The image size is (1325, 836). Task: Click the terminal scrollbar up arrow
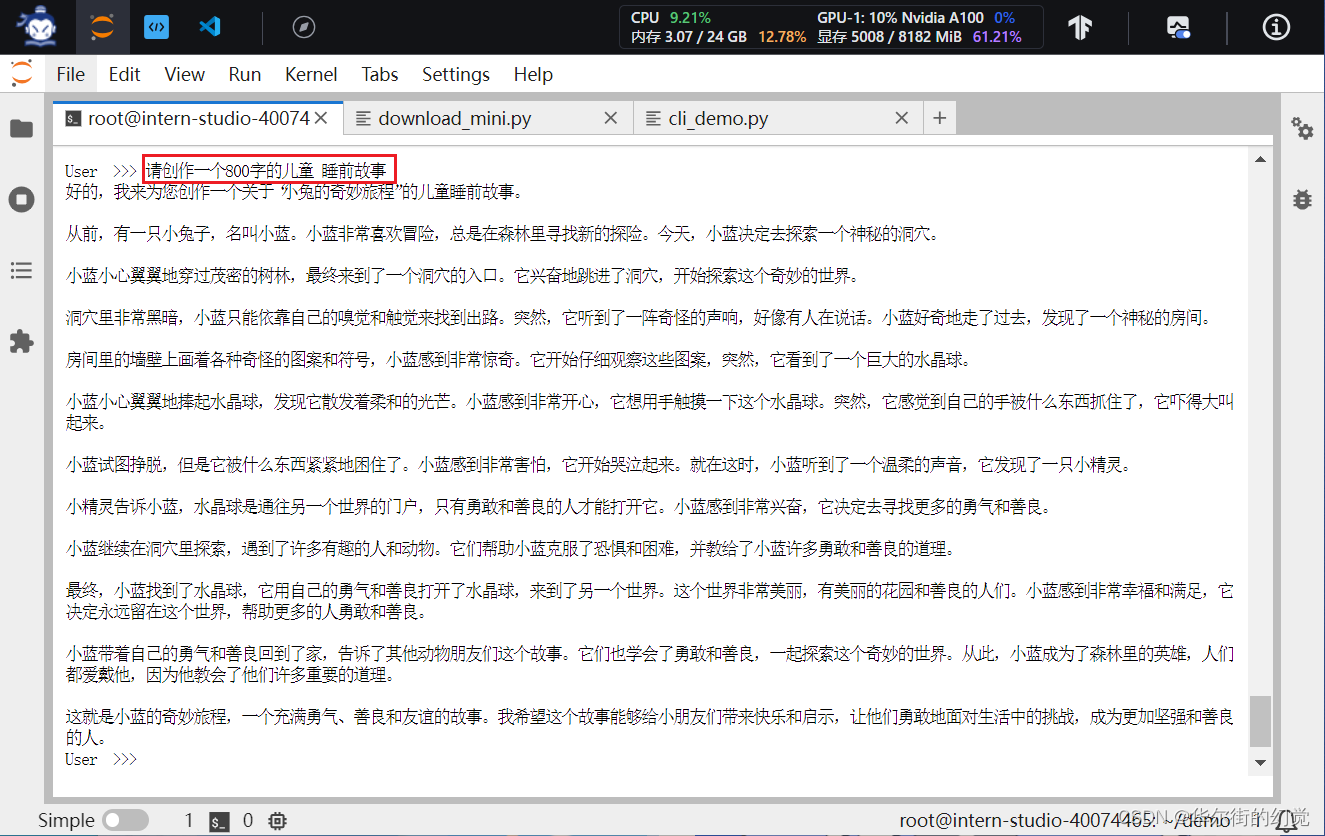pos(1261,159)
